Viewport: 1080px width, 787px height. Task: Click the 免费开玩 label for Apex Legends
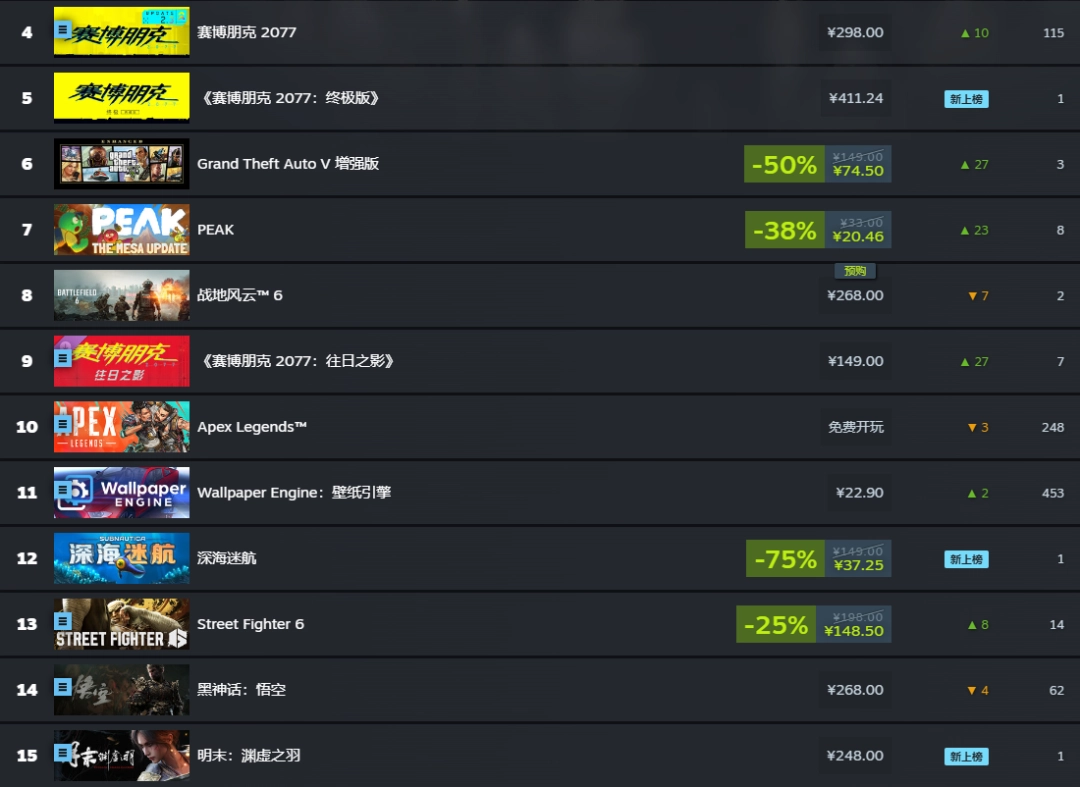[x=855, y=427]
